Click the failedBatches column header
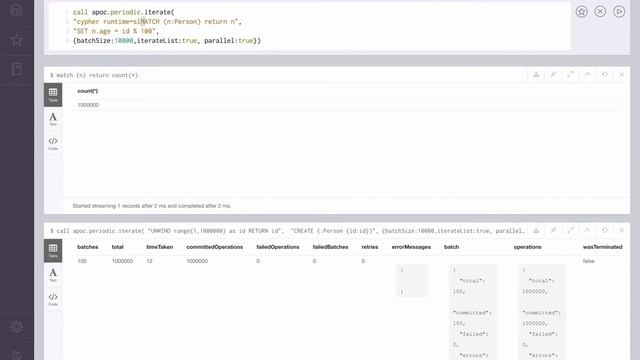This screenshot has width=640, height=360. (330, 247)
